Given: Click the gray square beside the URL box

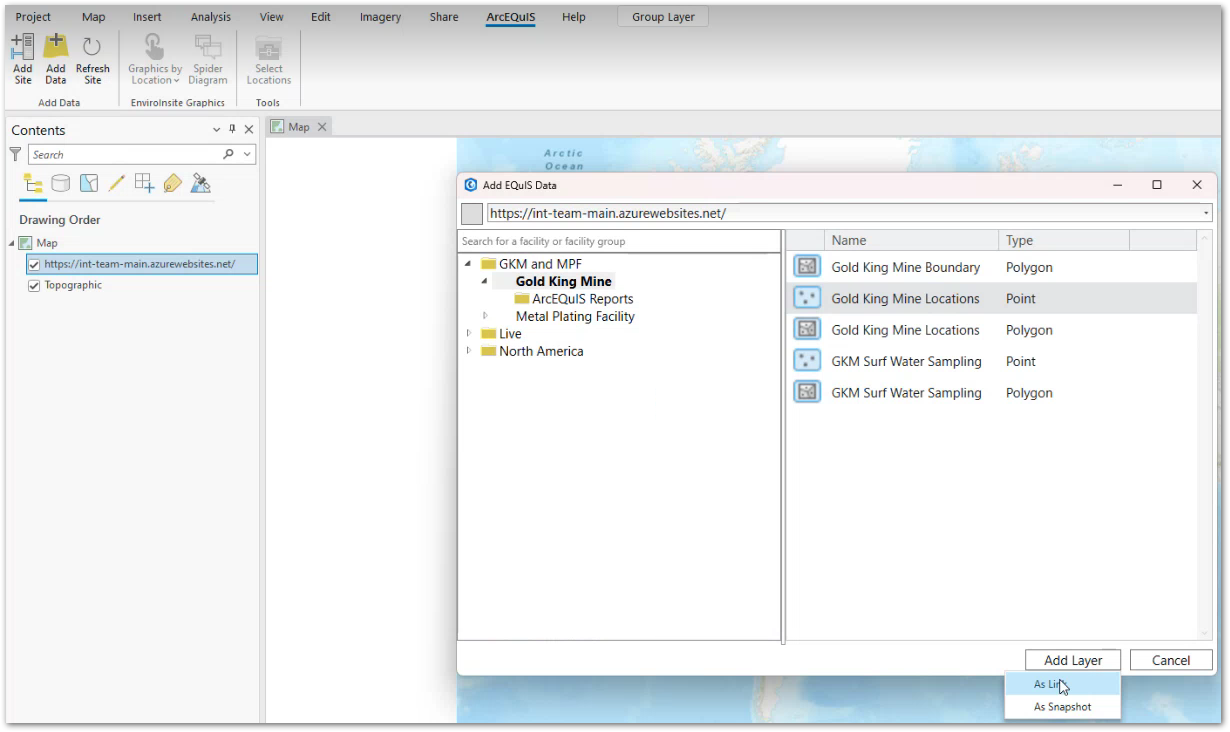Looking at the screenshot, I should [472, 214].
